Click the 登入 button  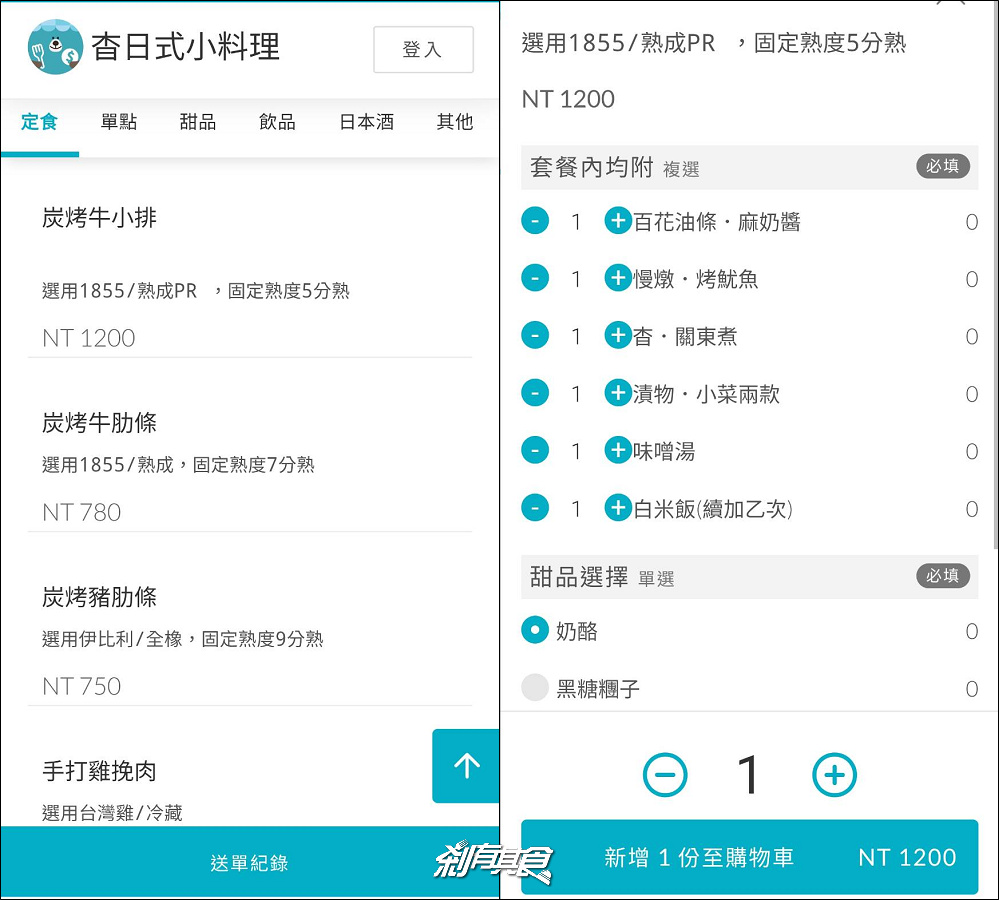(x=423, y=50)
